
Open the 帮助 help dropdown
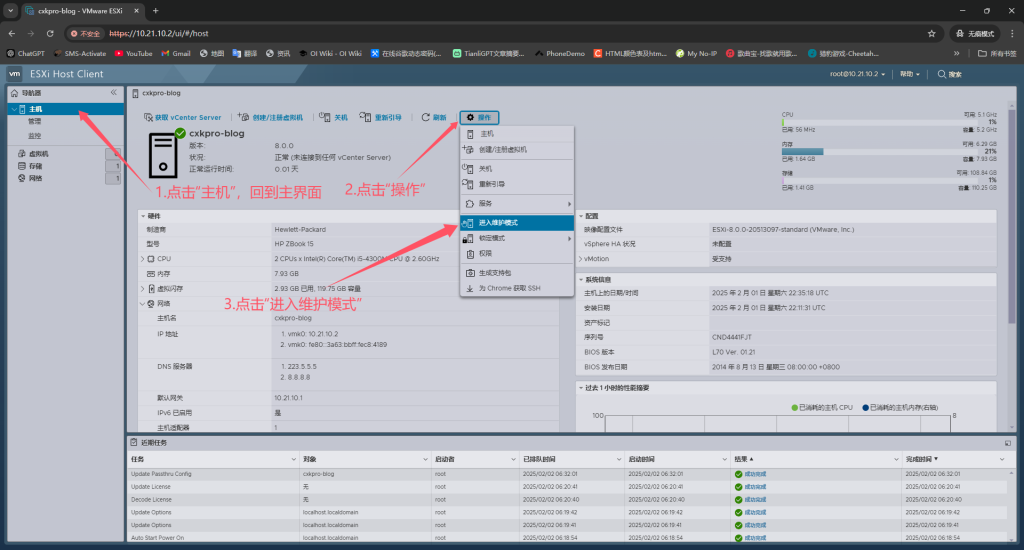tap(910, 74)
